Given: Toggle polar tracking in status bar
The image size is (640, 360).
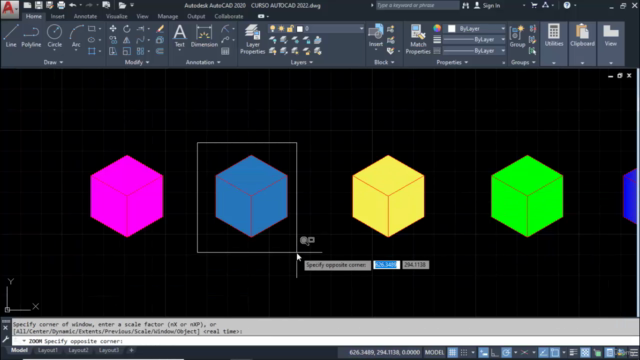Looking at the screenshot, I should pos(506,353).
